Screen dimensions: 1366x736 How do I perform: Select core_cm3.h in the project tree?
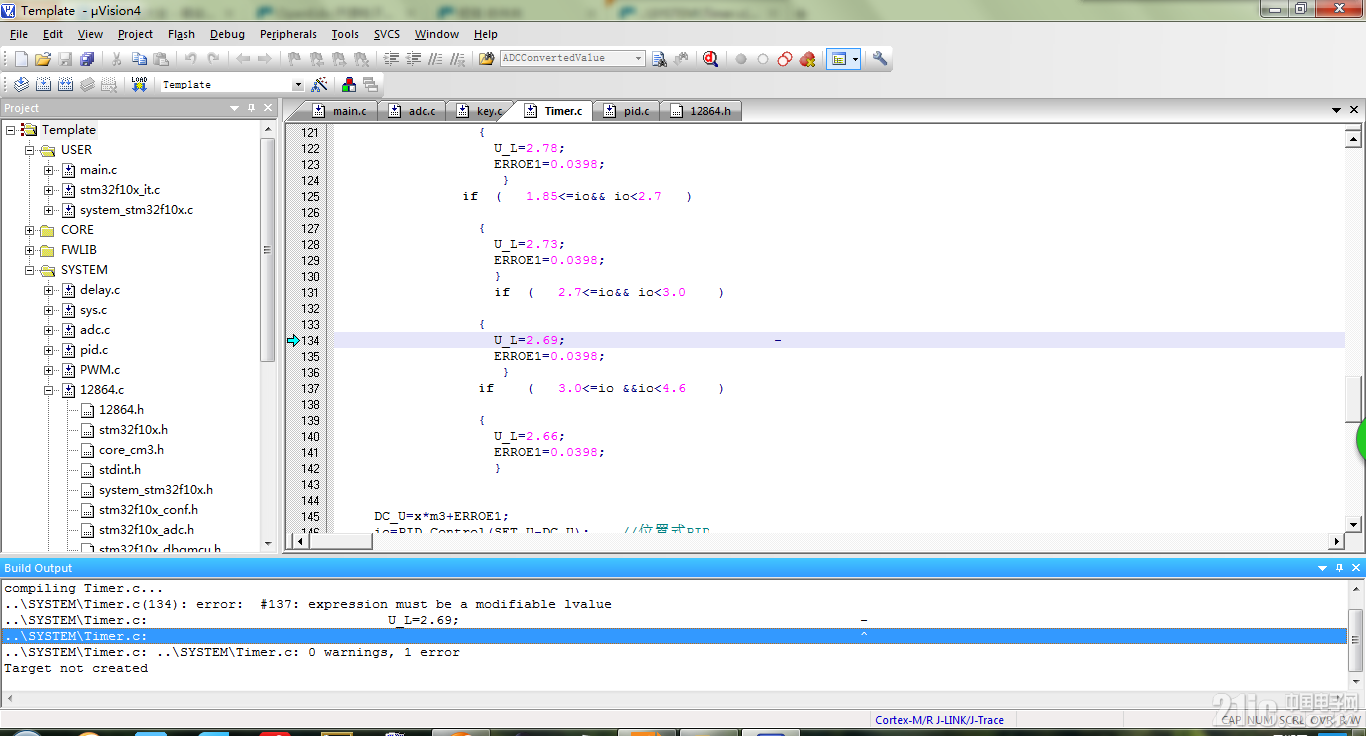coord(131,450)
